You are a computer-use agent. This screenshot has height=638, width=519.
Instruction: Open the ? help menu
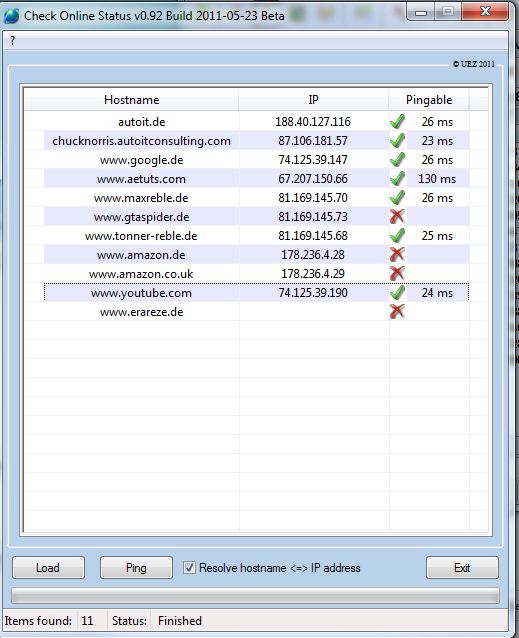point(13,41)
